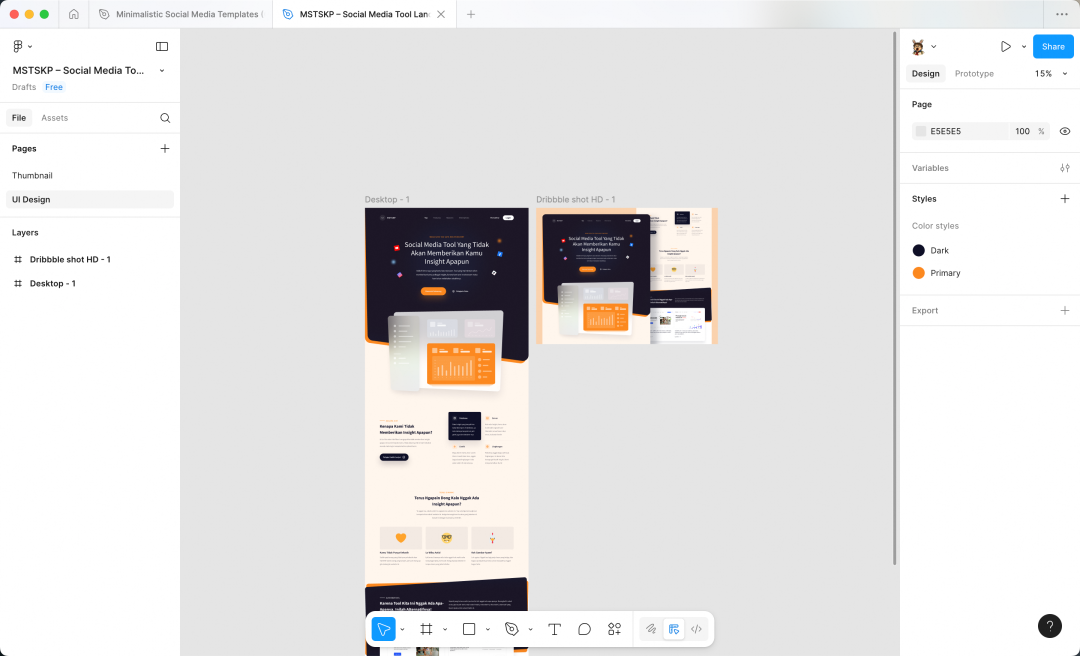Select the Frame tool
Screen dimensions: 1080x656
pos(426,628)
